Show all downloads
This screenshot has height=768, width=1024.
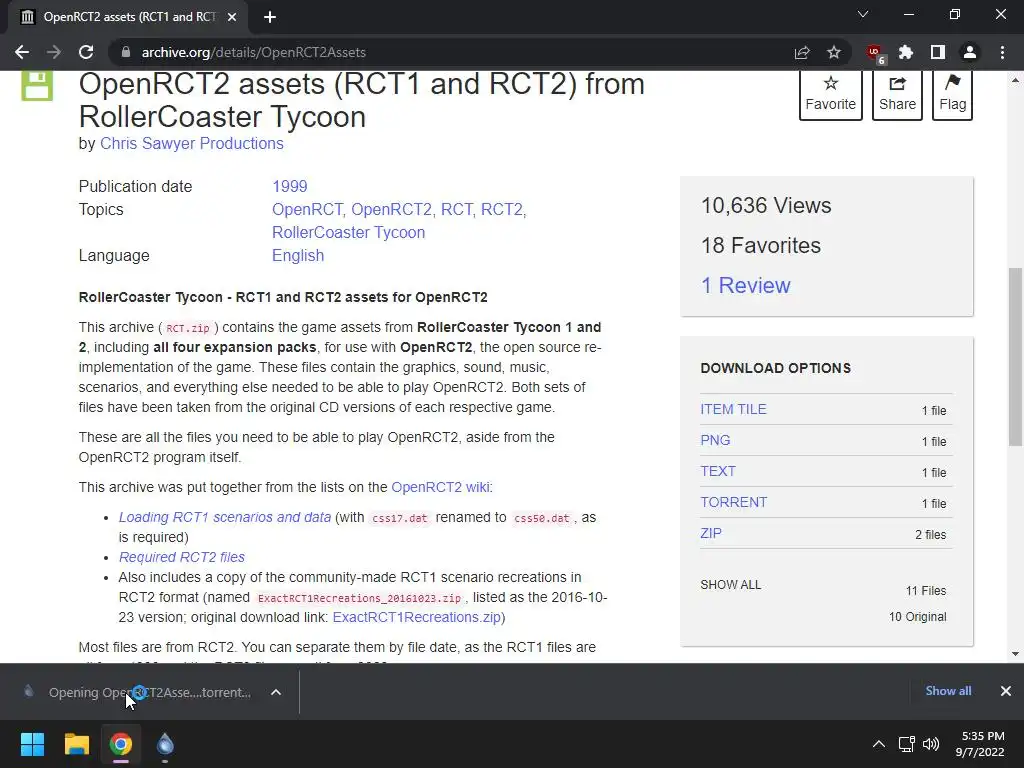pos(948,691)
